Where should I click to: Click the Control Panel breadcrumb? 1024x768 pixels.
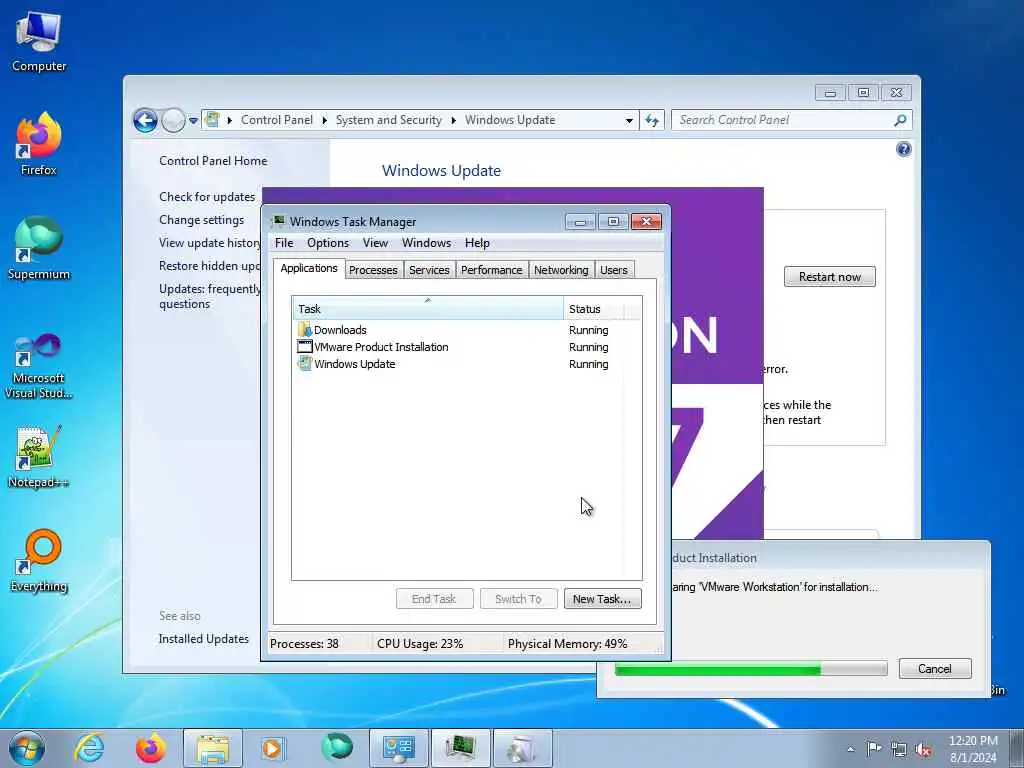tap(277, 120)
